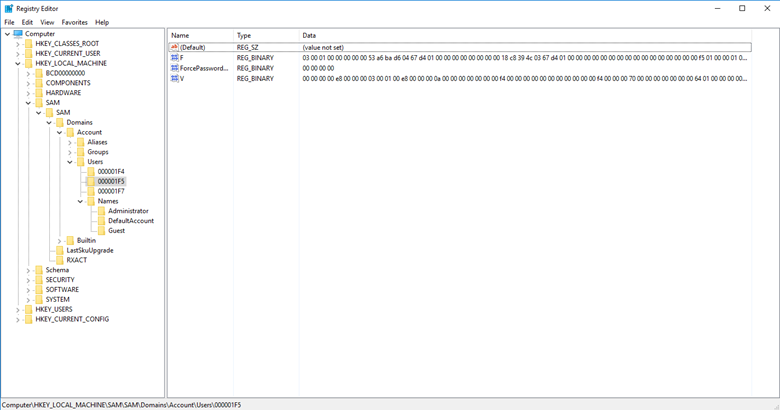
Task: Click the HARDWARE folder icon
Action: (39, 93)
